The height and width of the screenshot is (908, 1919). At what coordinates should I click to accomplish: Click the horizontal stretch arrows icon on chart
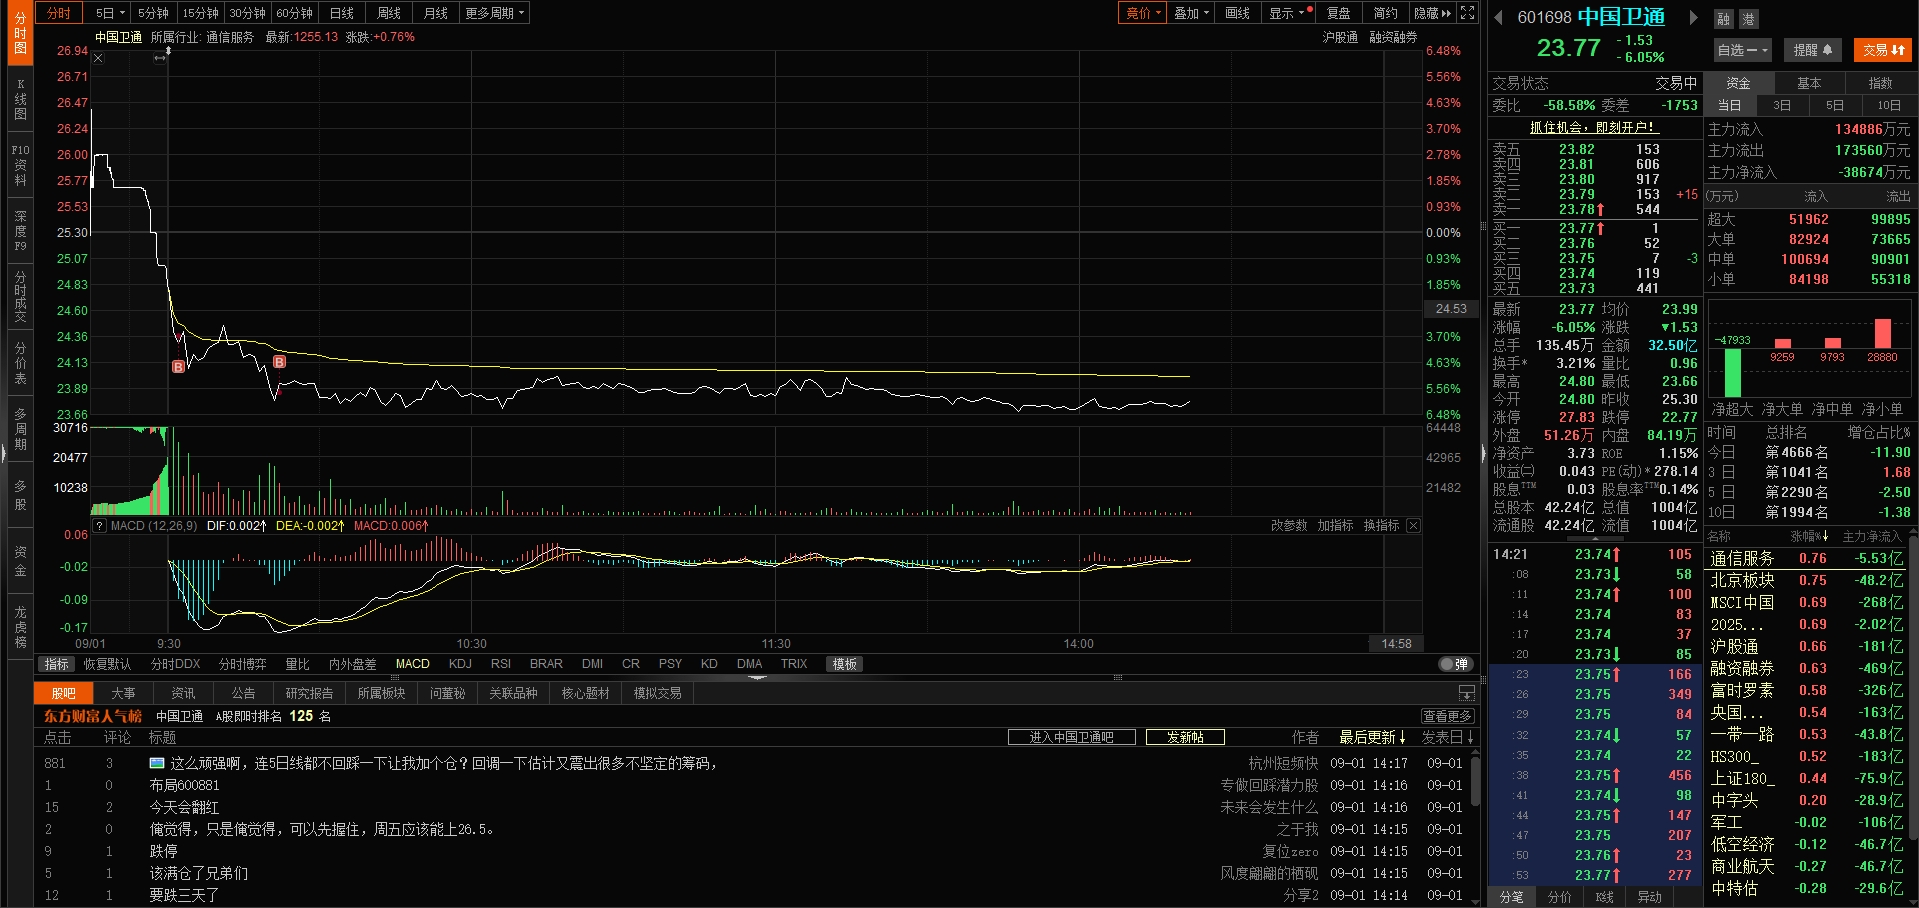coord(160,58)
